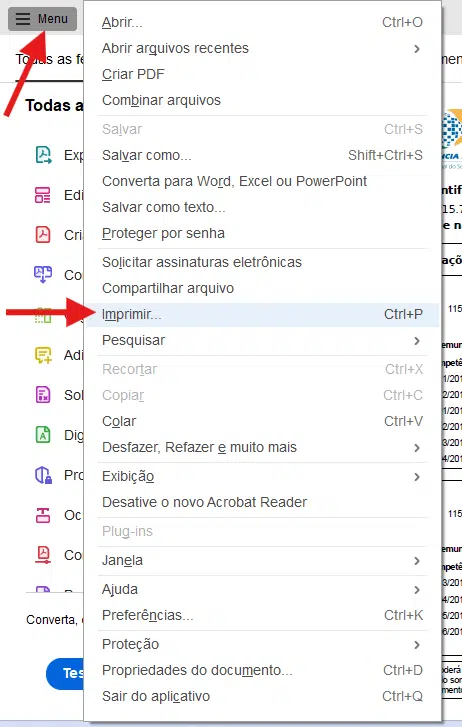Select Combinar arquivos menu entry
Viewport: 462px width, 727px height.
[x=262, y=100]
